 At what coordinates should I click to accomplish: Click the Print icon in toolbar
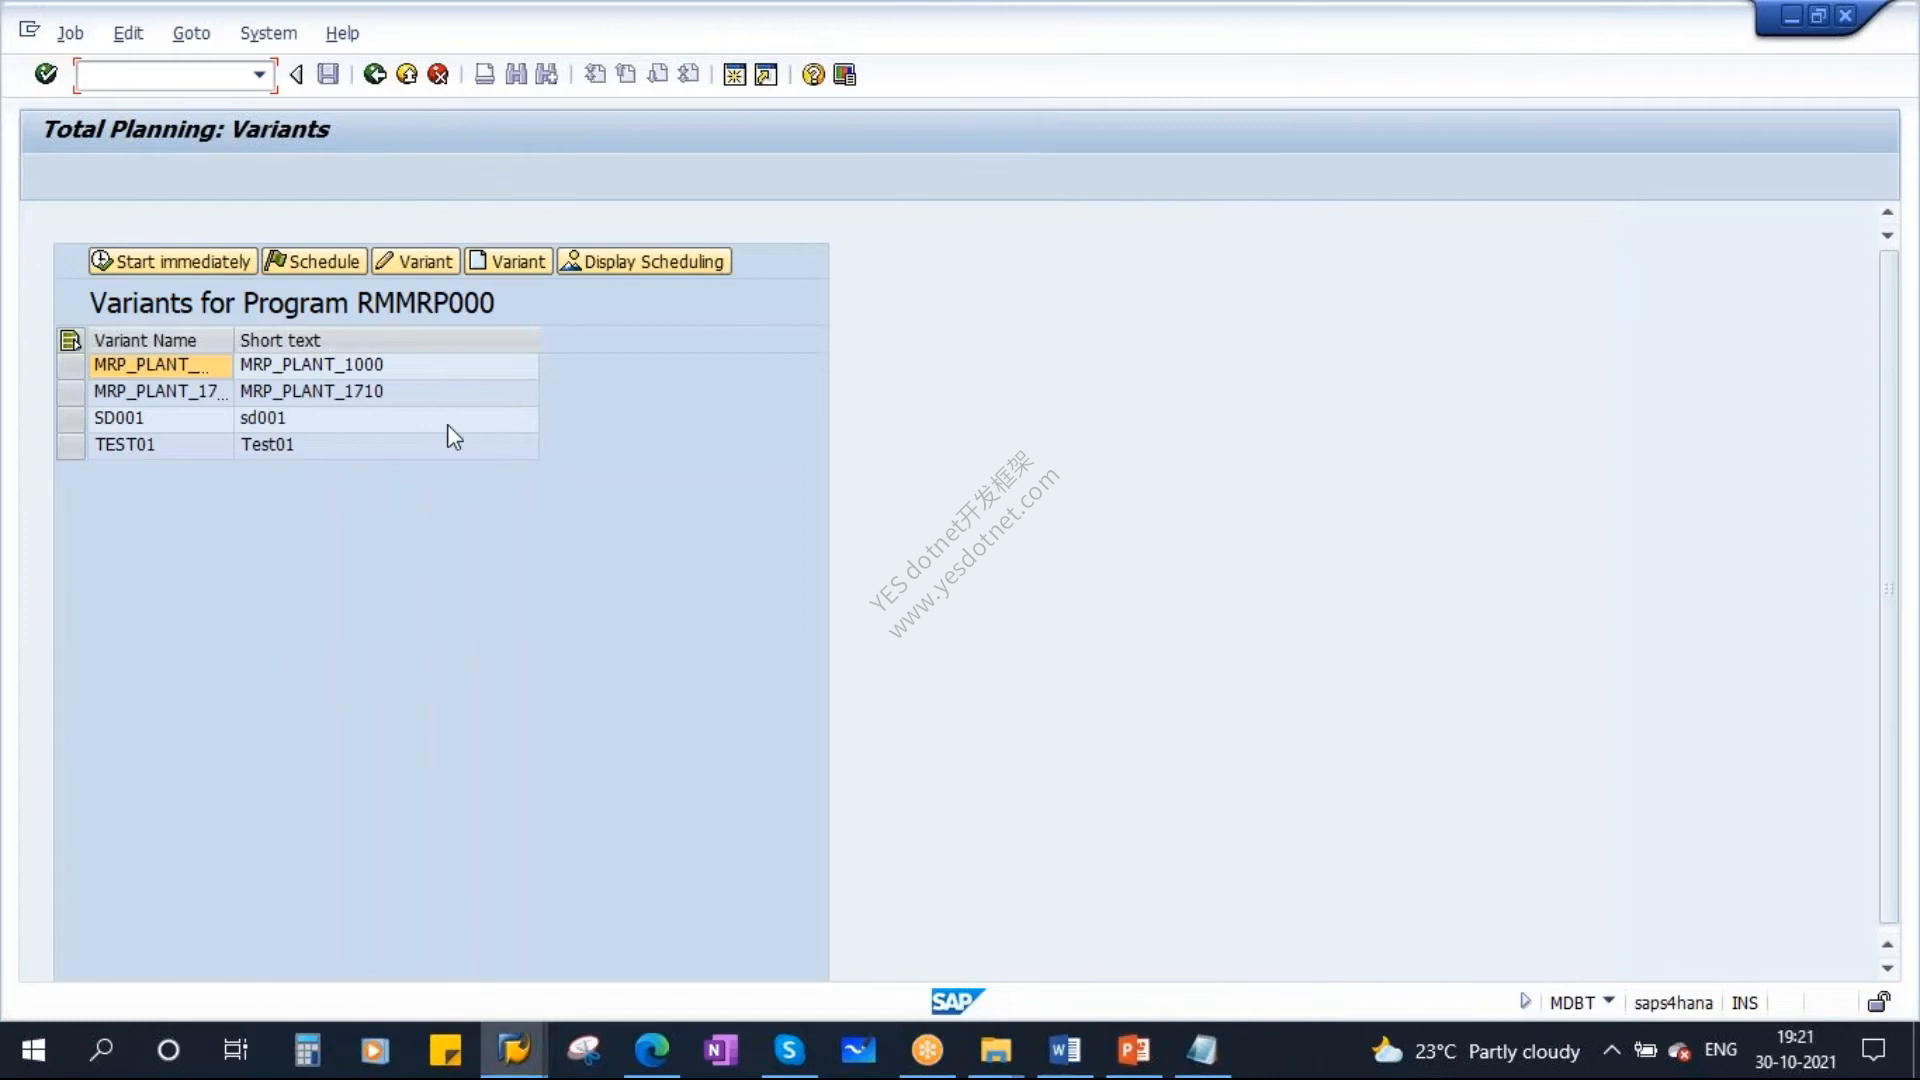[x=484, y=74]
